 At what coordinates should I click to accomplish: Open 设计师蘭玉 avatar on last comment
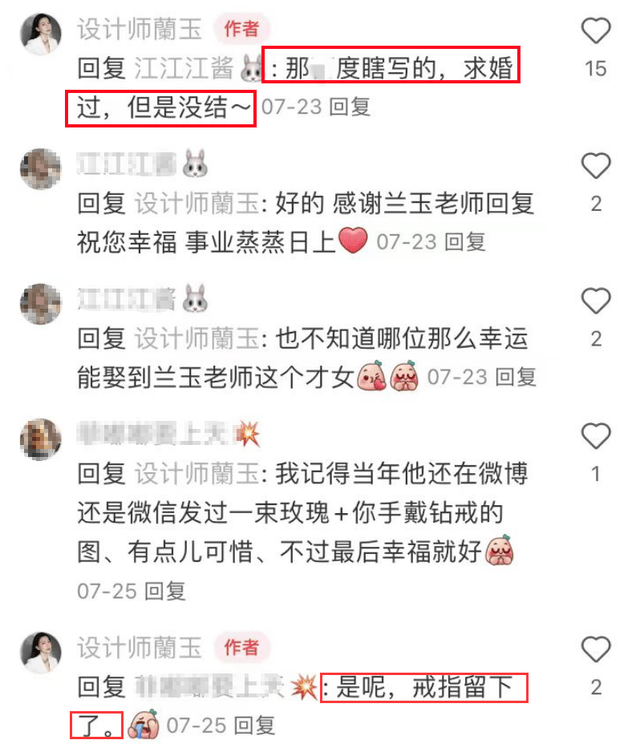(41, 652)
